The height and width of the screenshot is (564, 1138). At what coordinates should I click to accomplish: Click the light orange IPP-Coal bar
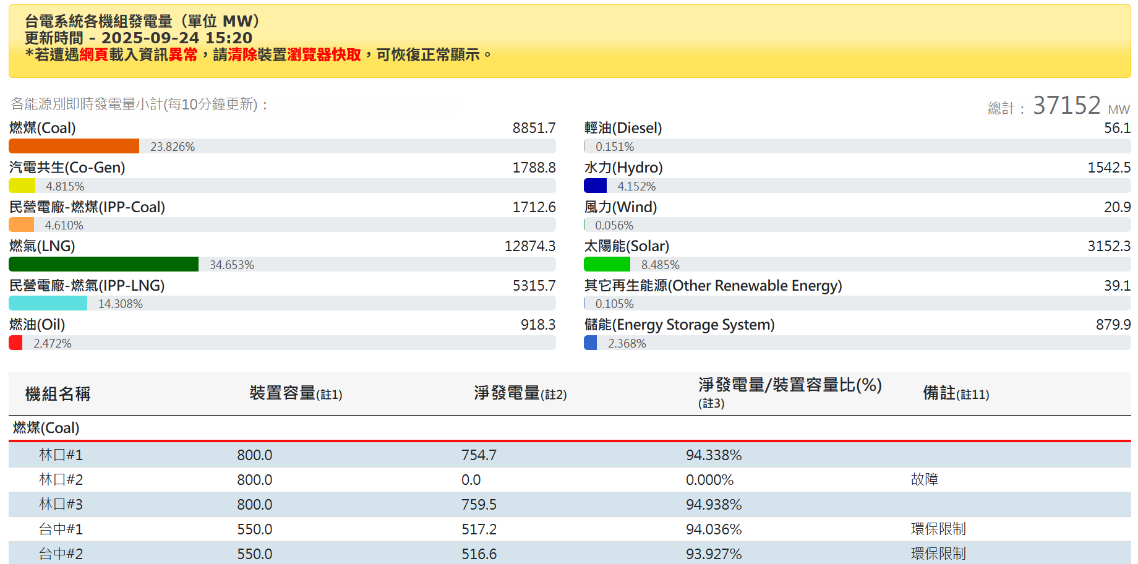pos(22,225)
